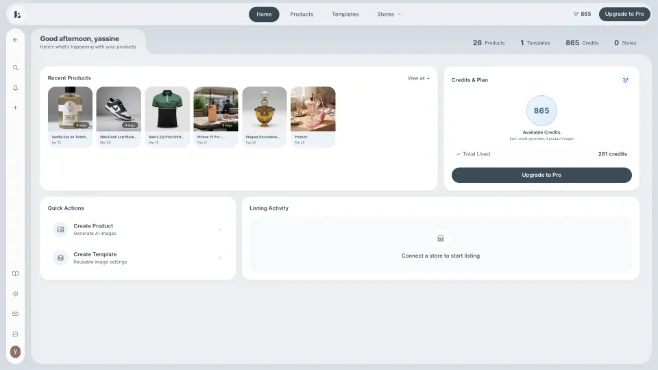Open the perfume bottle Eau de Toilette product
Screen dimensions: 658x370
tap(70, 117)
